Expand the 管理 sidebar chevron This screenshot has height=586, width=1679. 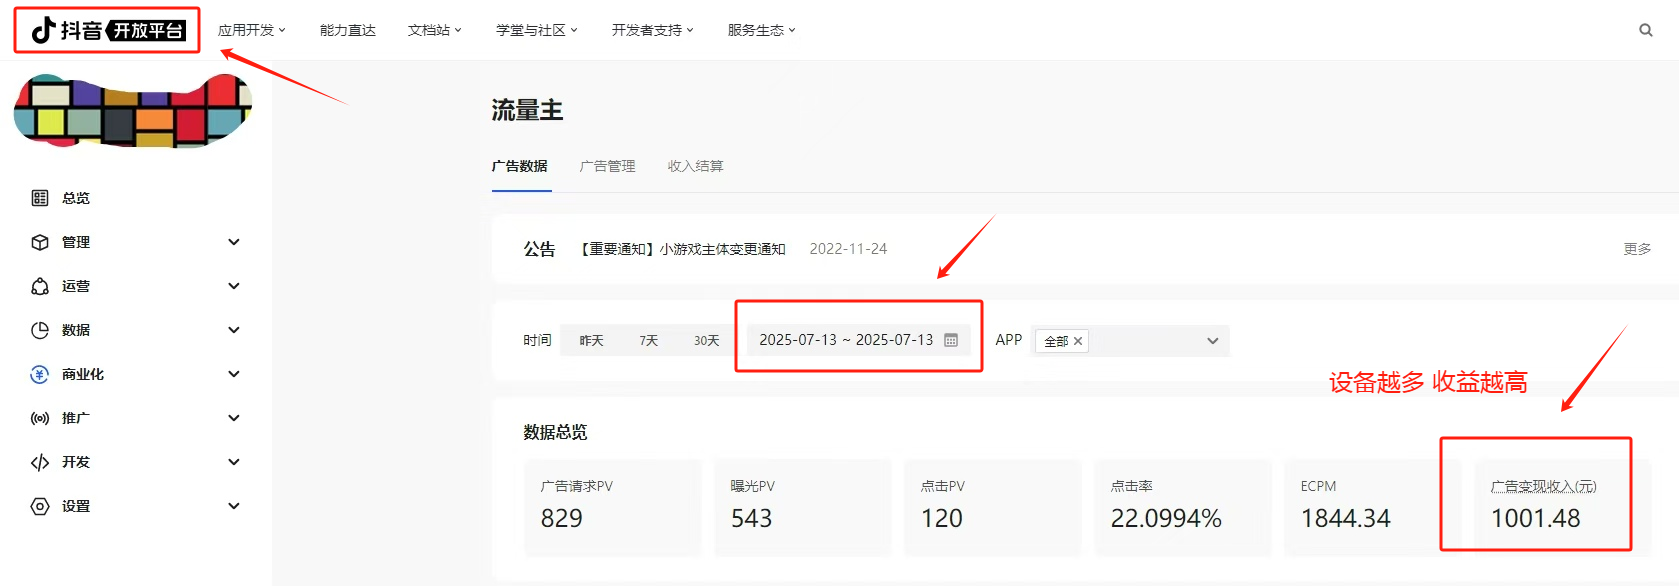(x=234, y=242)
